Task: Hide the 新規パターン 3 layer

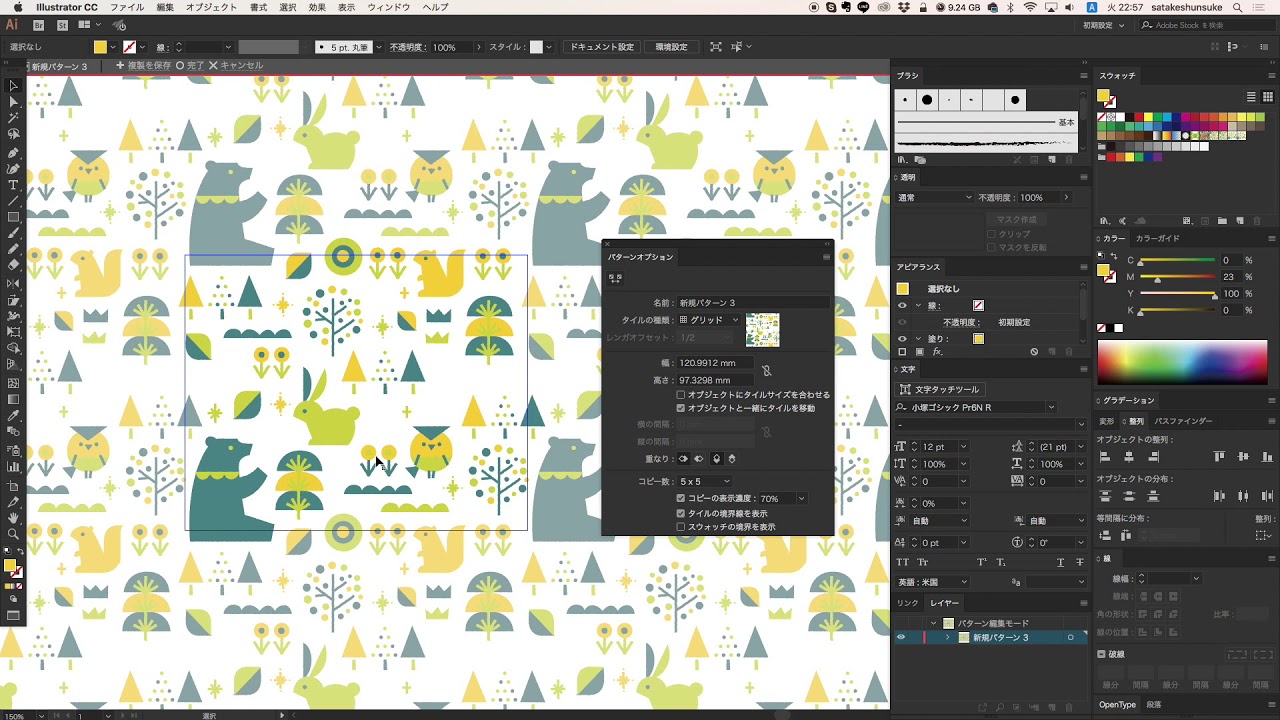Action: (x=901, y=637)
